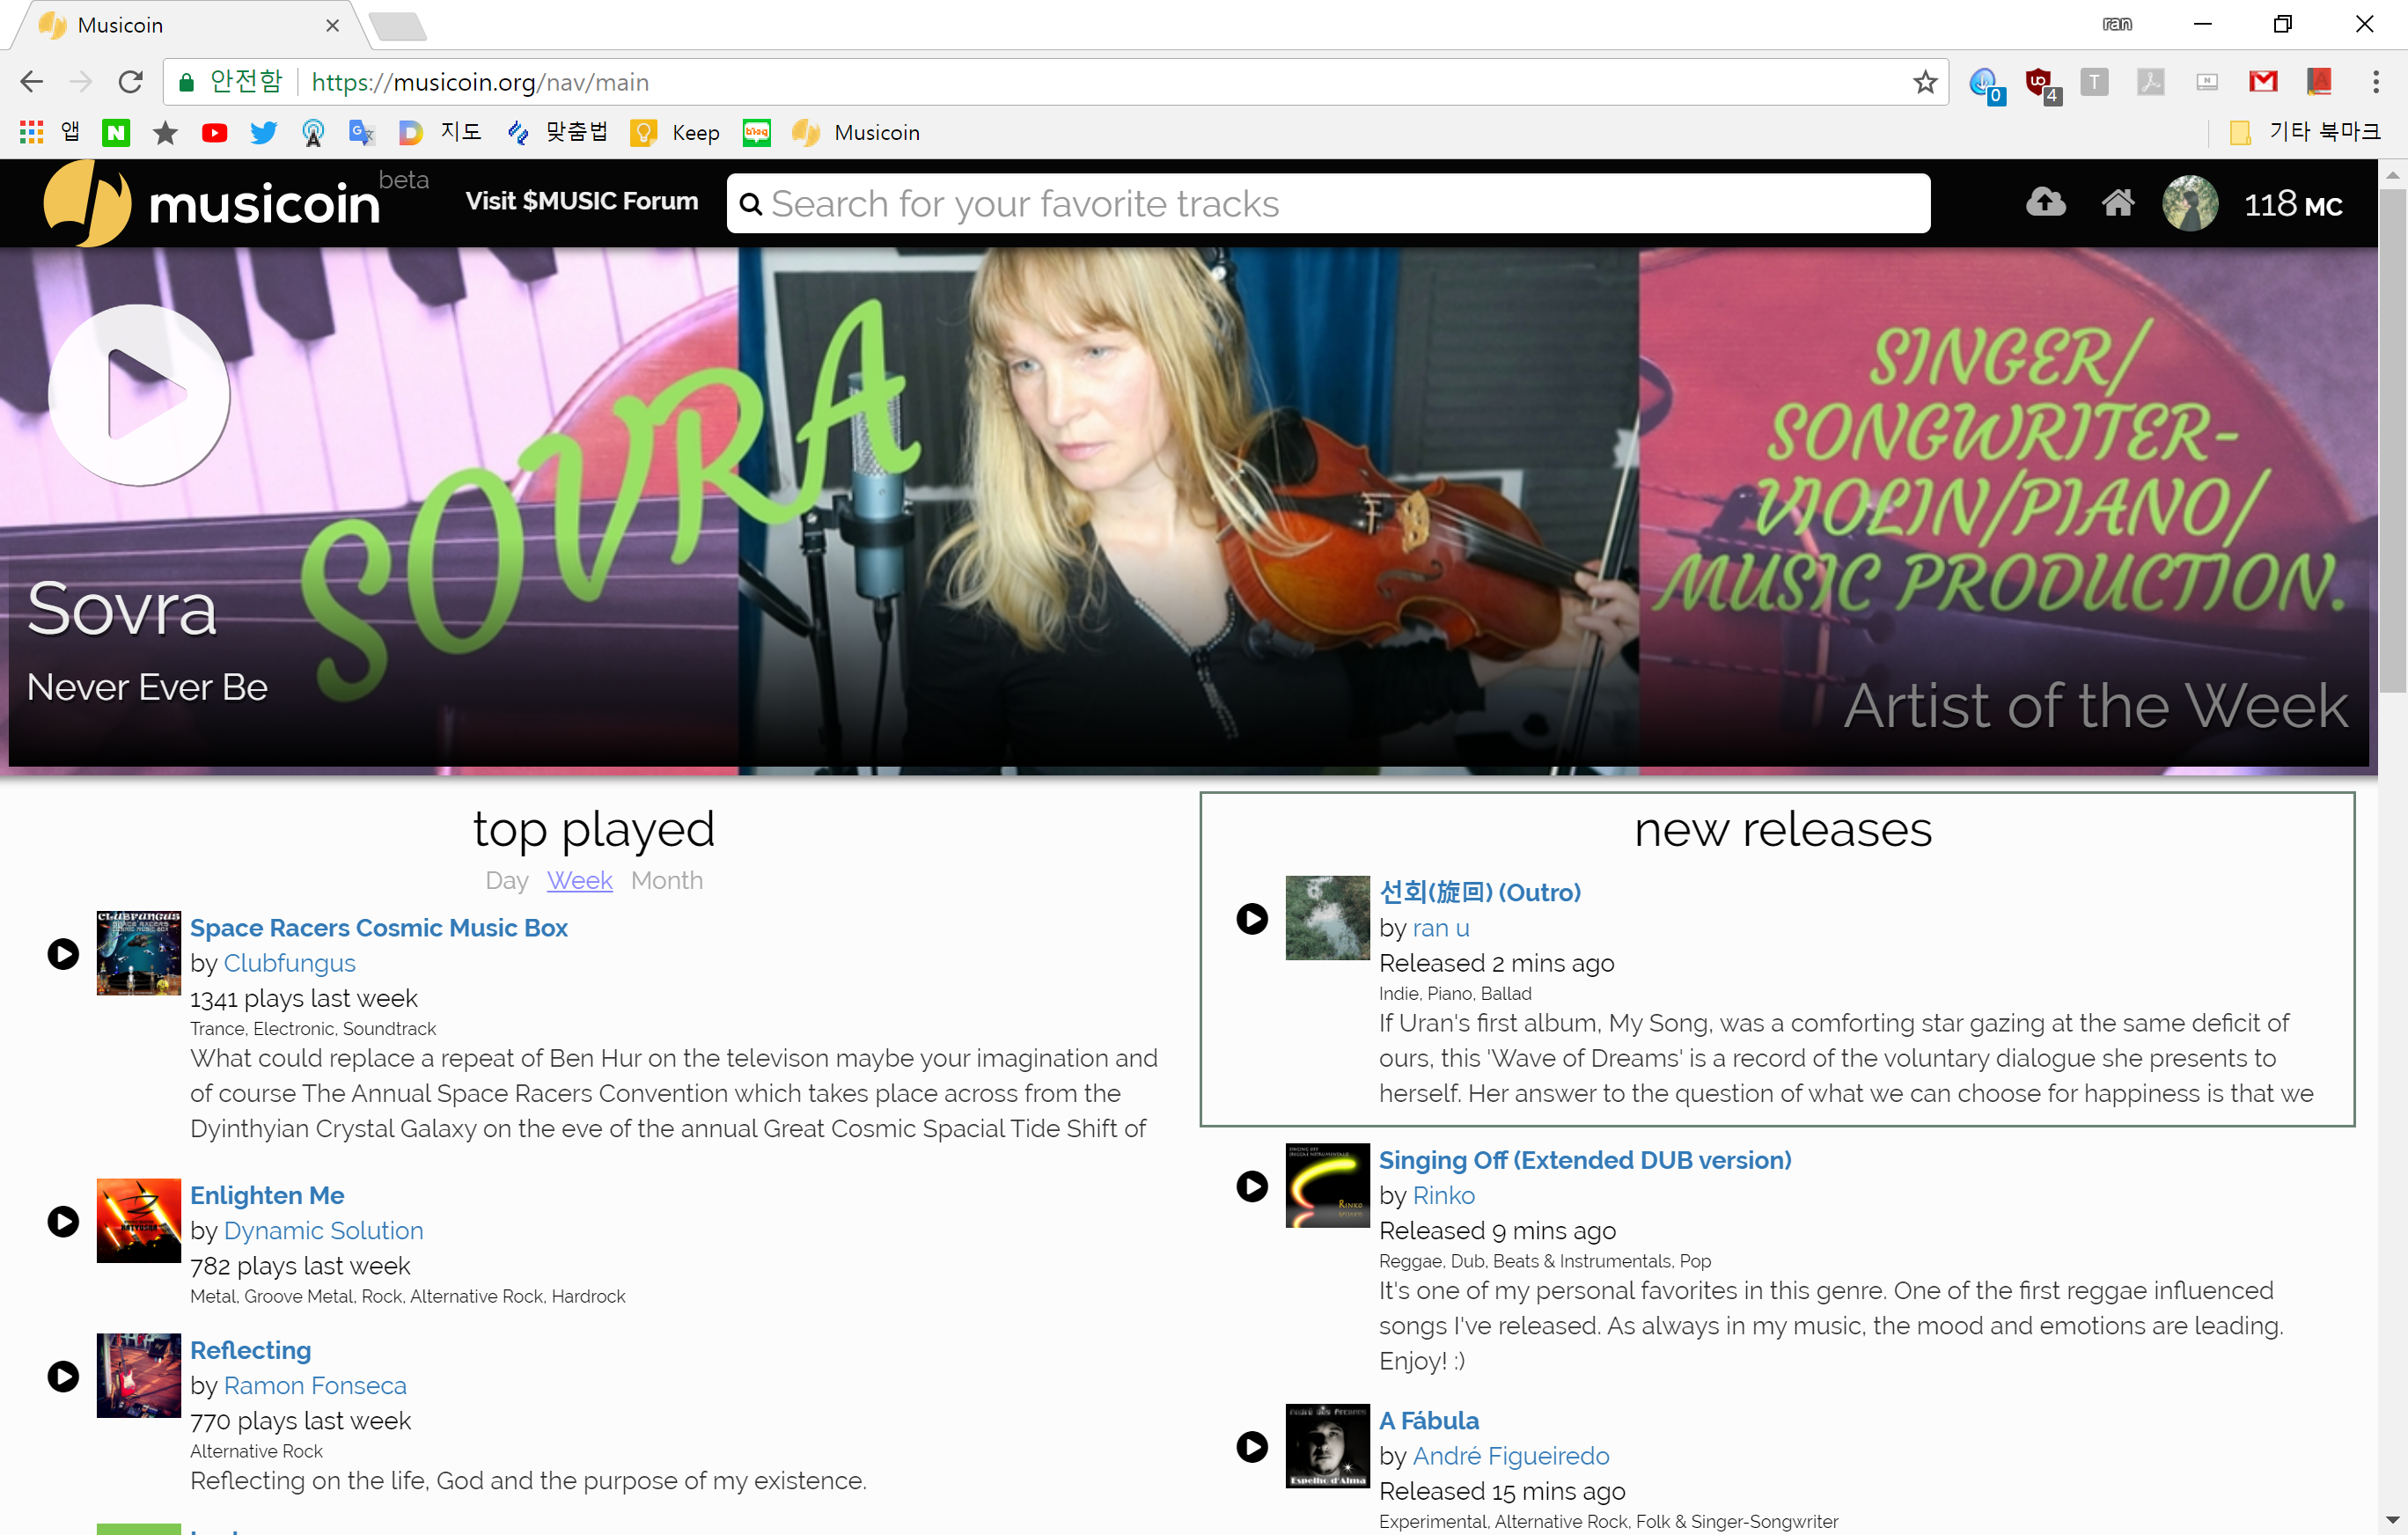
Task: Play Space Racers Cosmic Music Box
Action: coord(63,953)
